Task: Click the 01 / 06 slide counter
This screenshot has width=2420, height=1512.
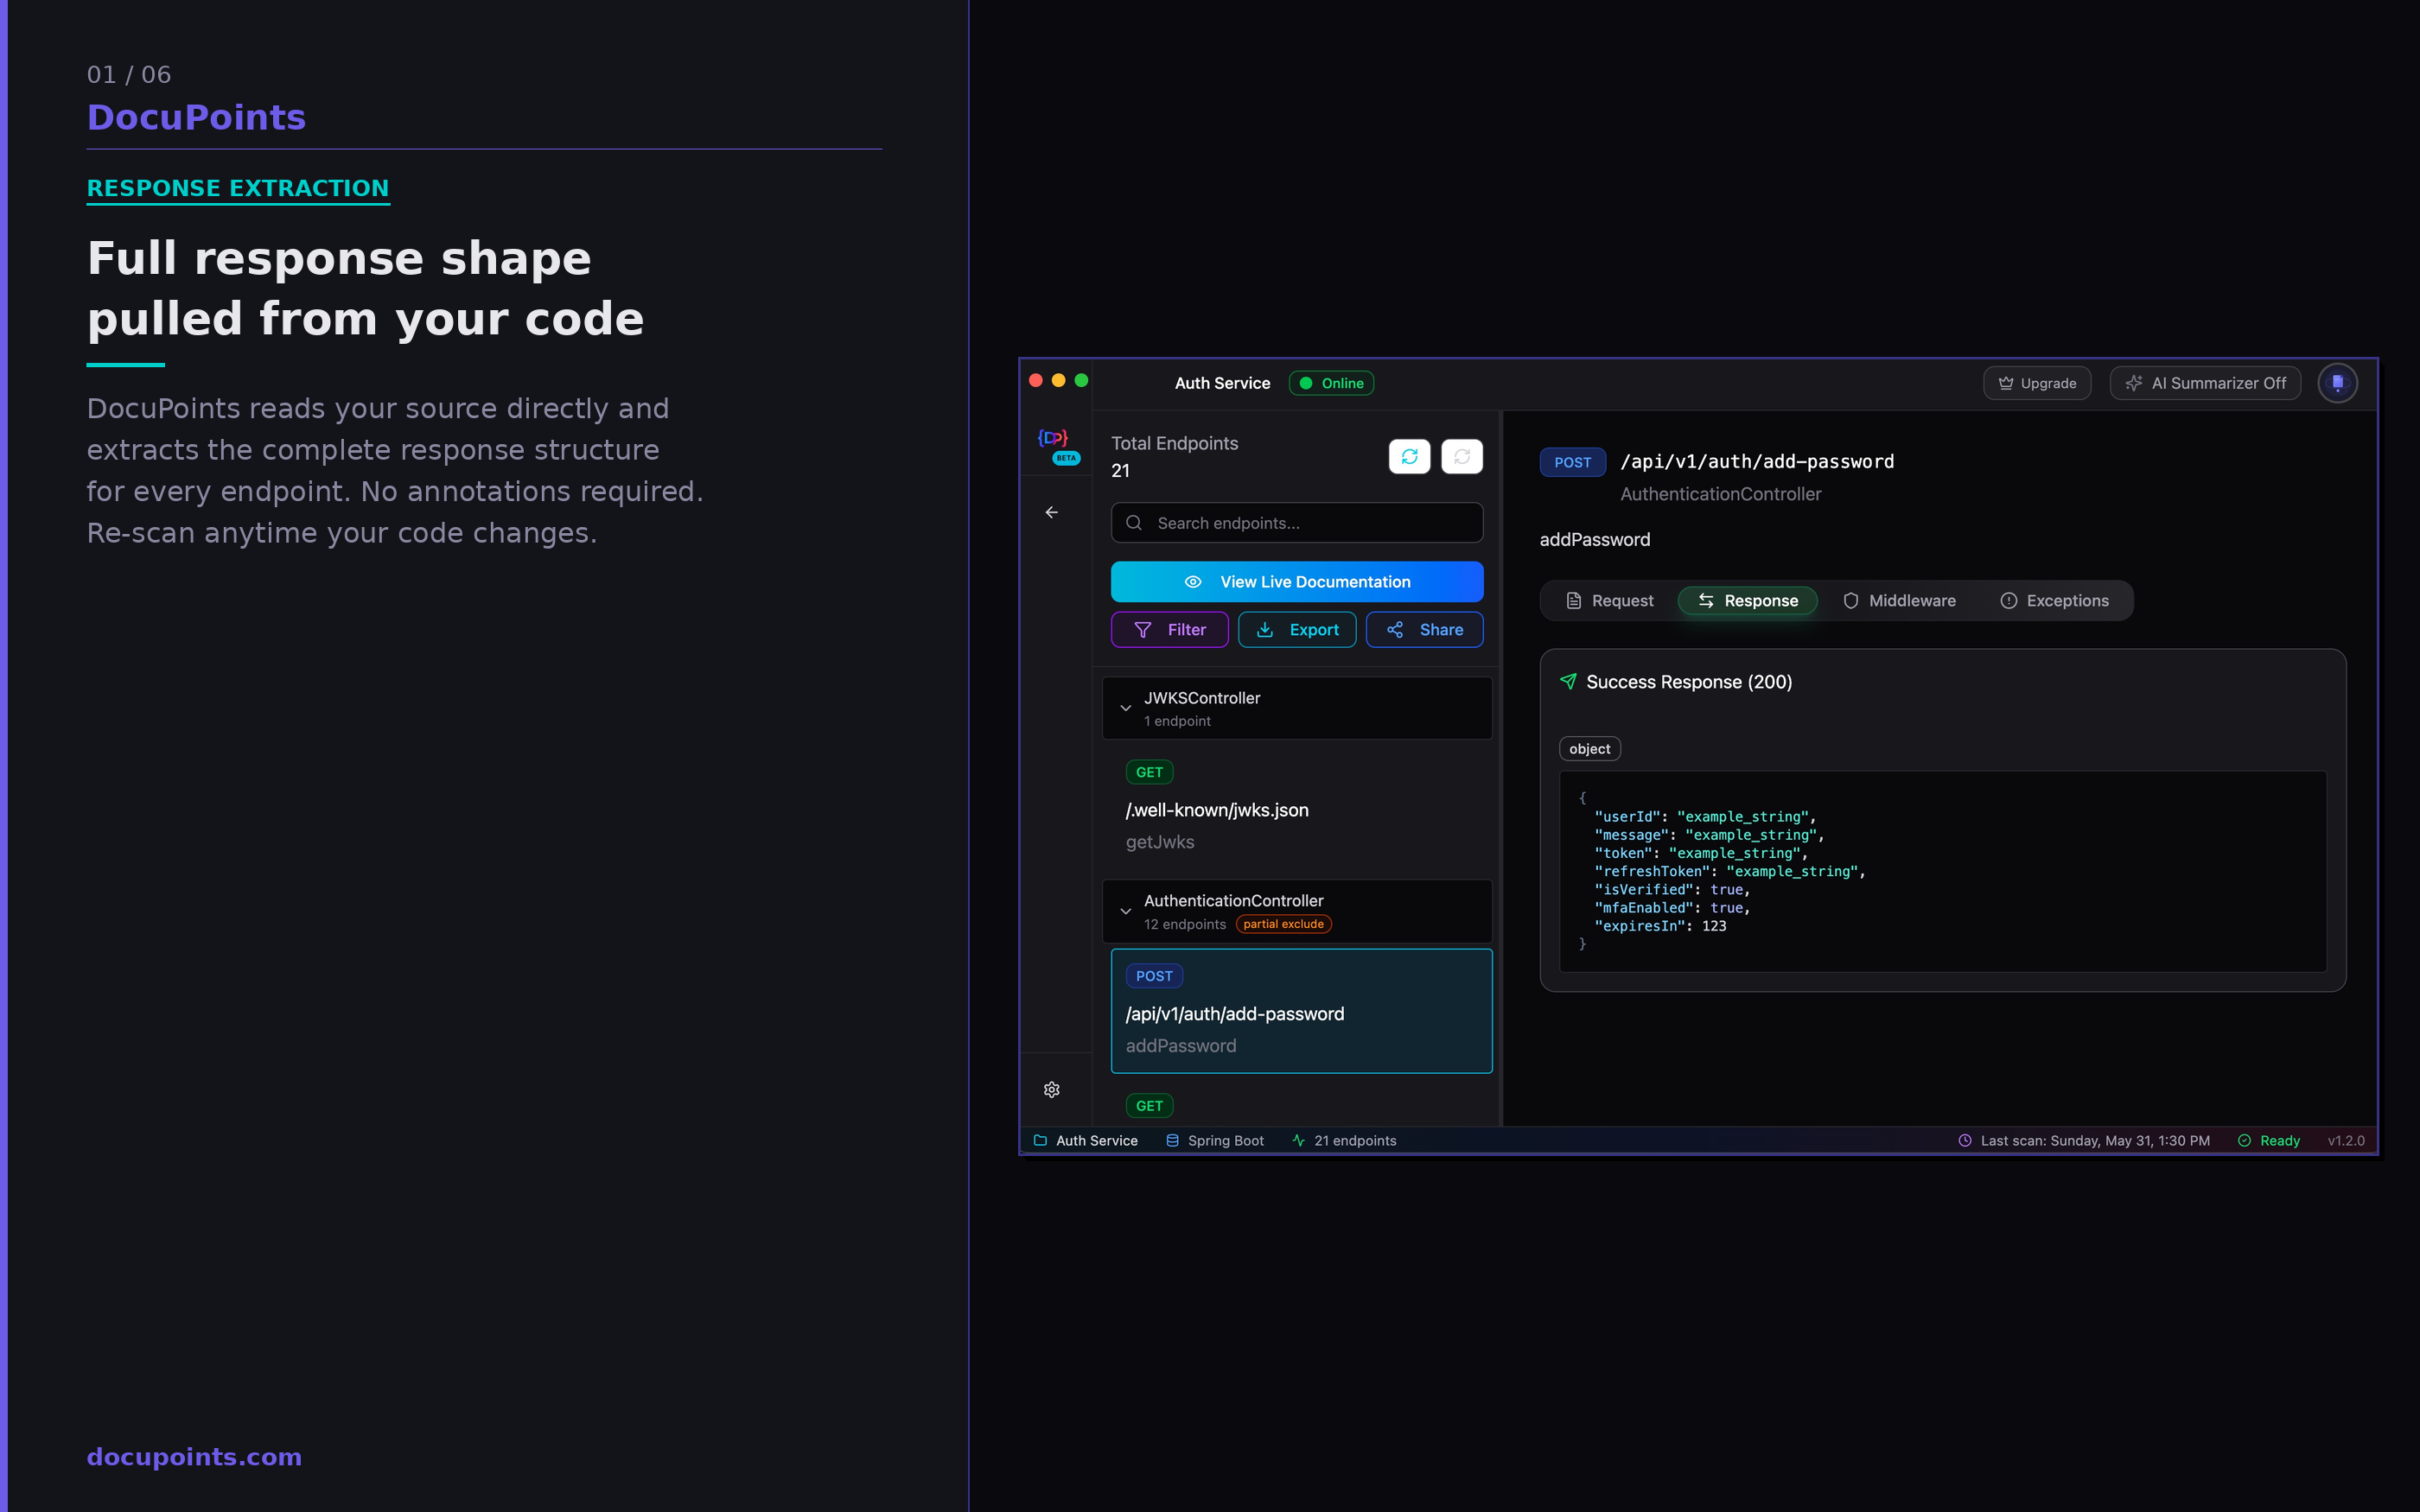Action: pos(129,75)
